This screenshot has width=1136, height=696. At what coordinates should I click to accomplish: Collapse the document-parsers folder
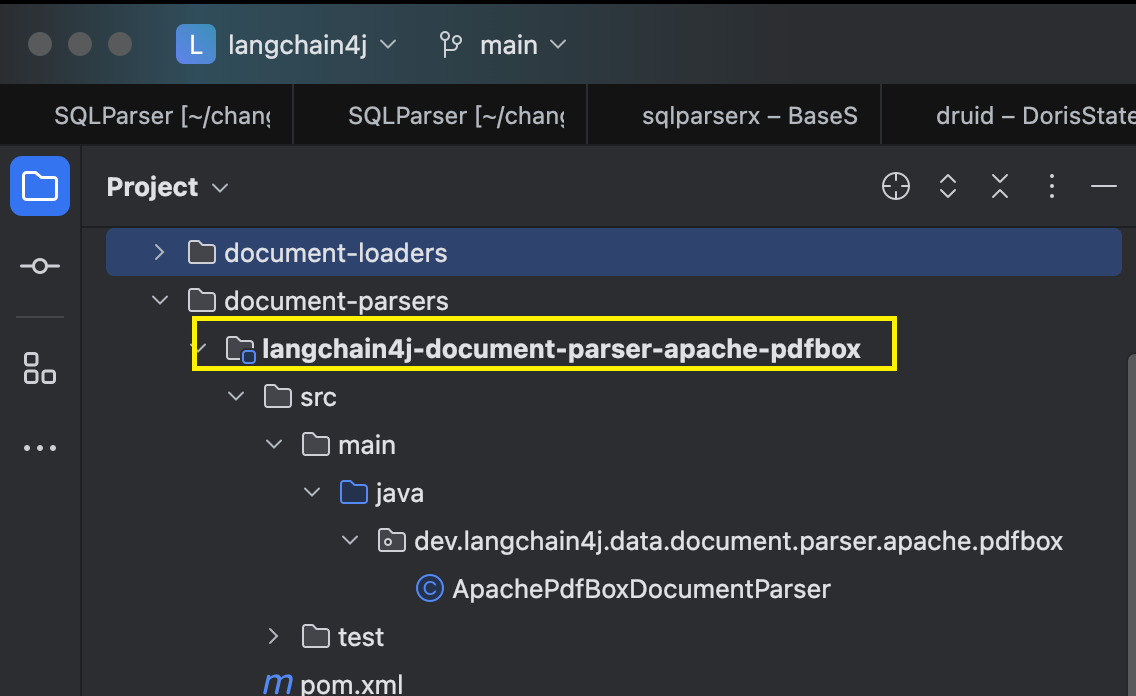pyautogui.click(x=159, y=300)
